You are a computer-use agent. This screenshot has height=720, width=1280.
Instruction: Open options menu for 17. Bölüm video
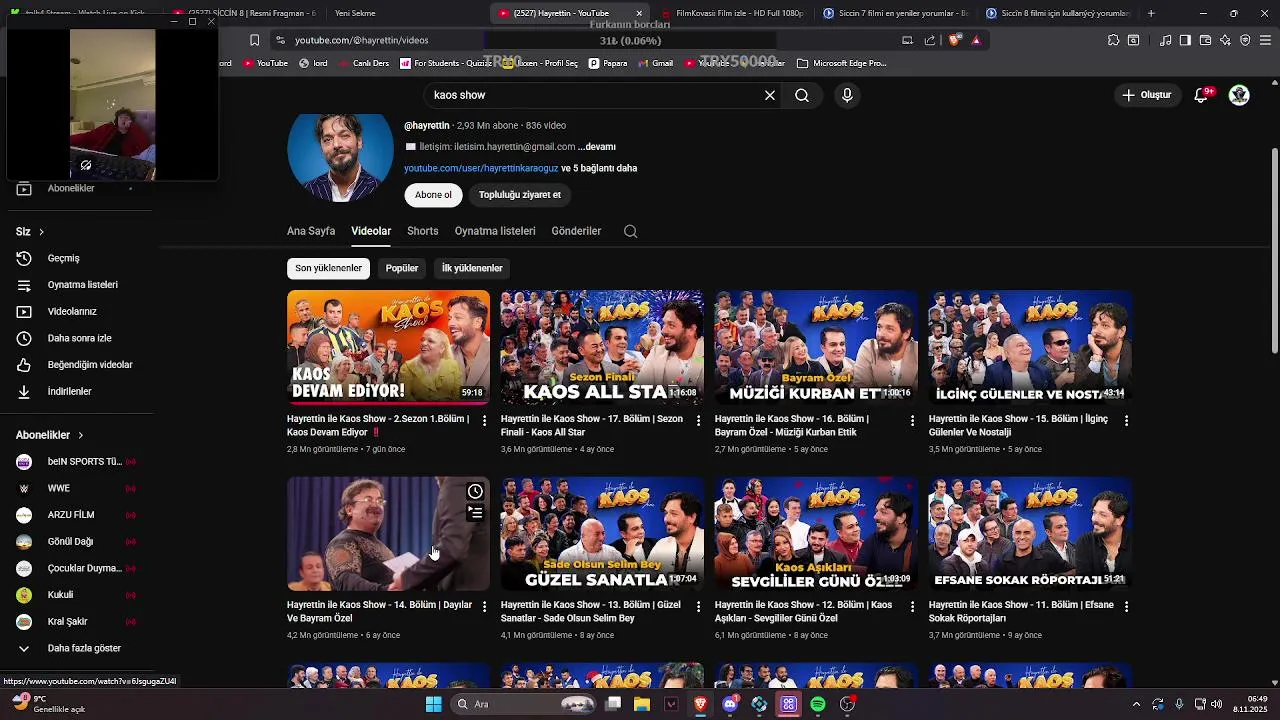point(698,421)
